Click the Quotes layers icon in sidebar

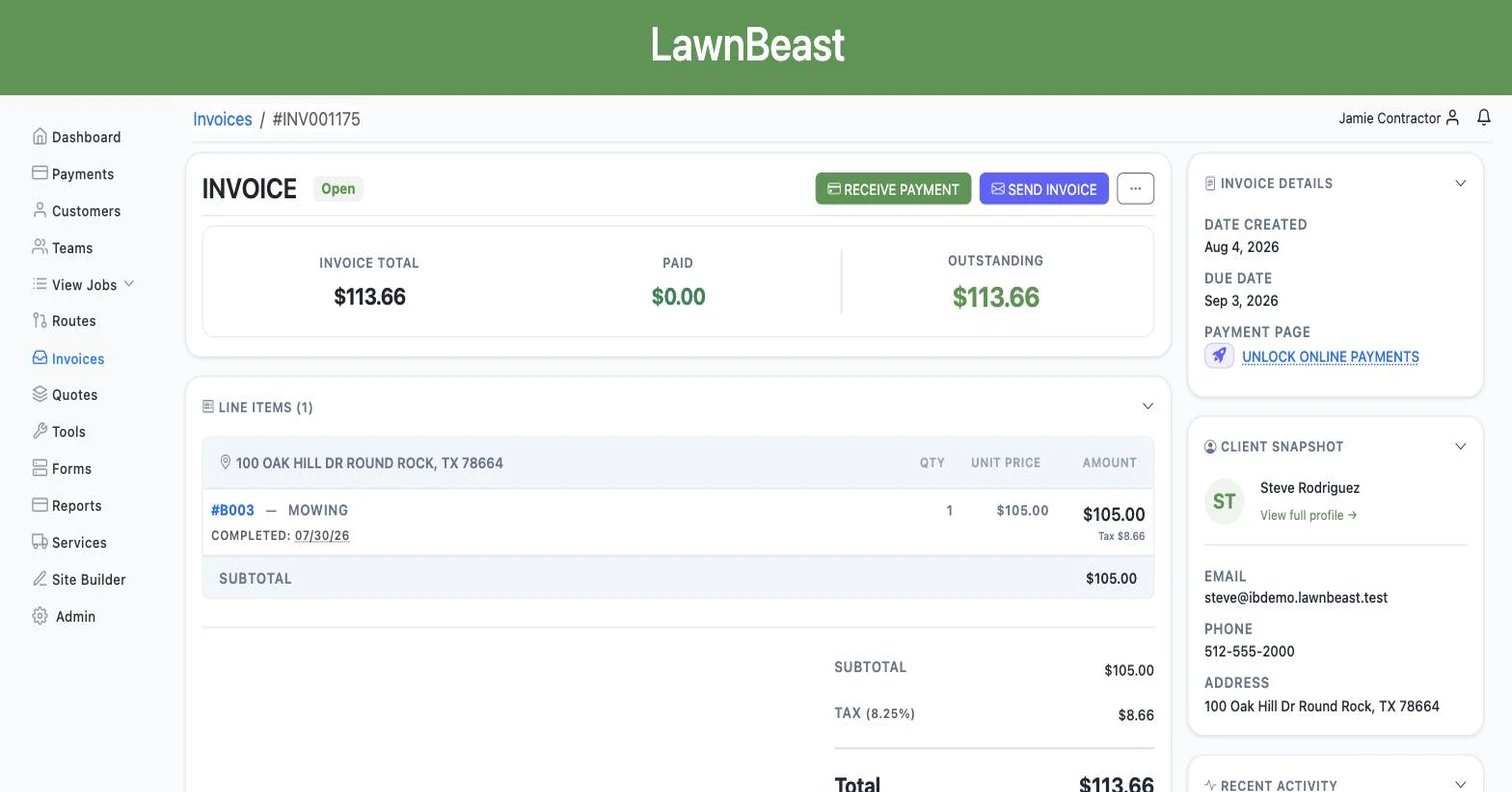[40, 394]
